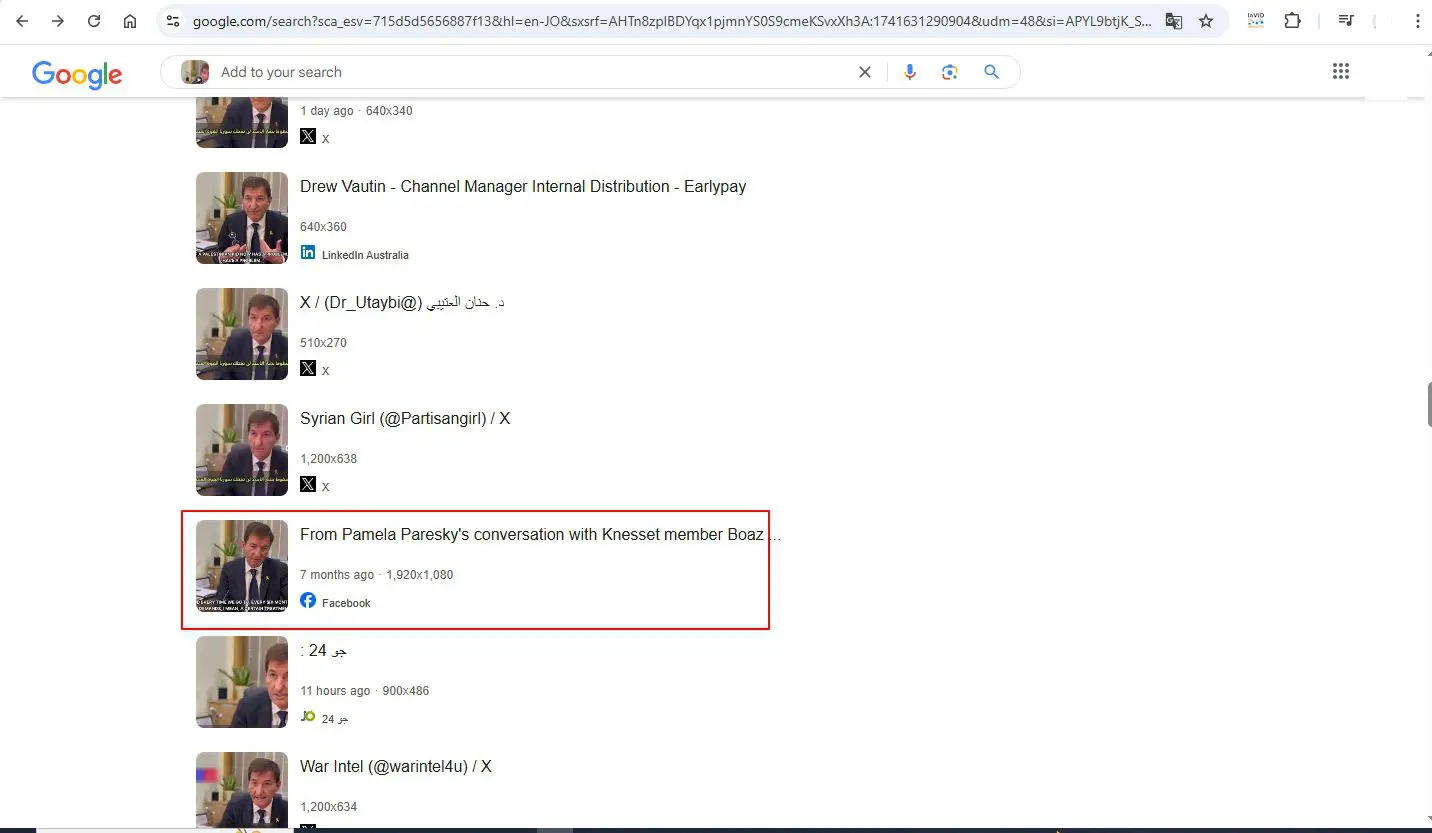Screen dimensions: 1432x833
Task: View site information for google.com
Action: tap(173, 21)
